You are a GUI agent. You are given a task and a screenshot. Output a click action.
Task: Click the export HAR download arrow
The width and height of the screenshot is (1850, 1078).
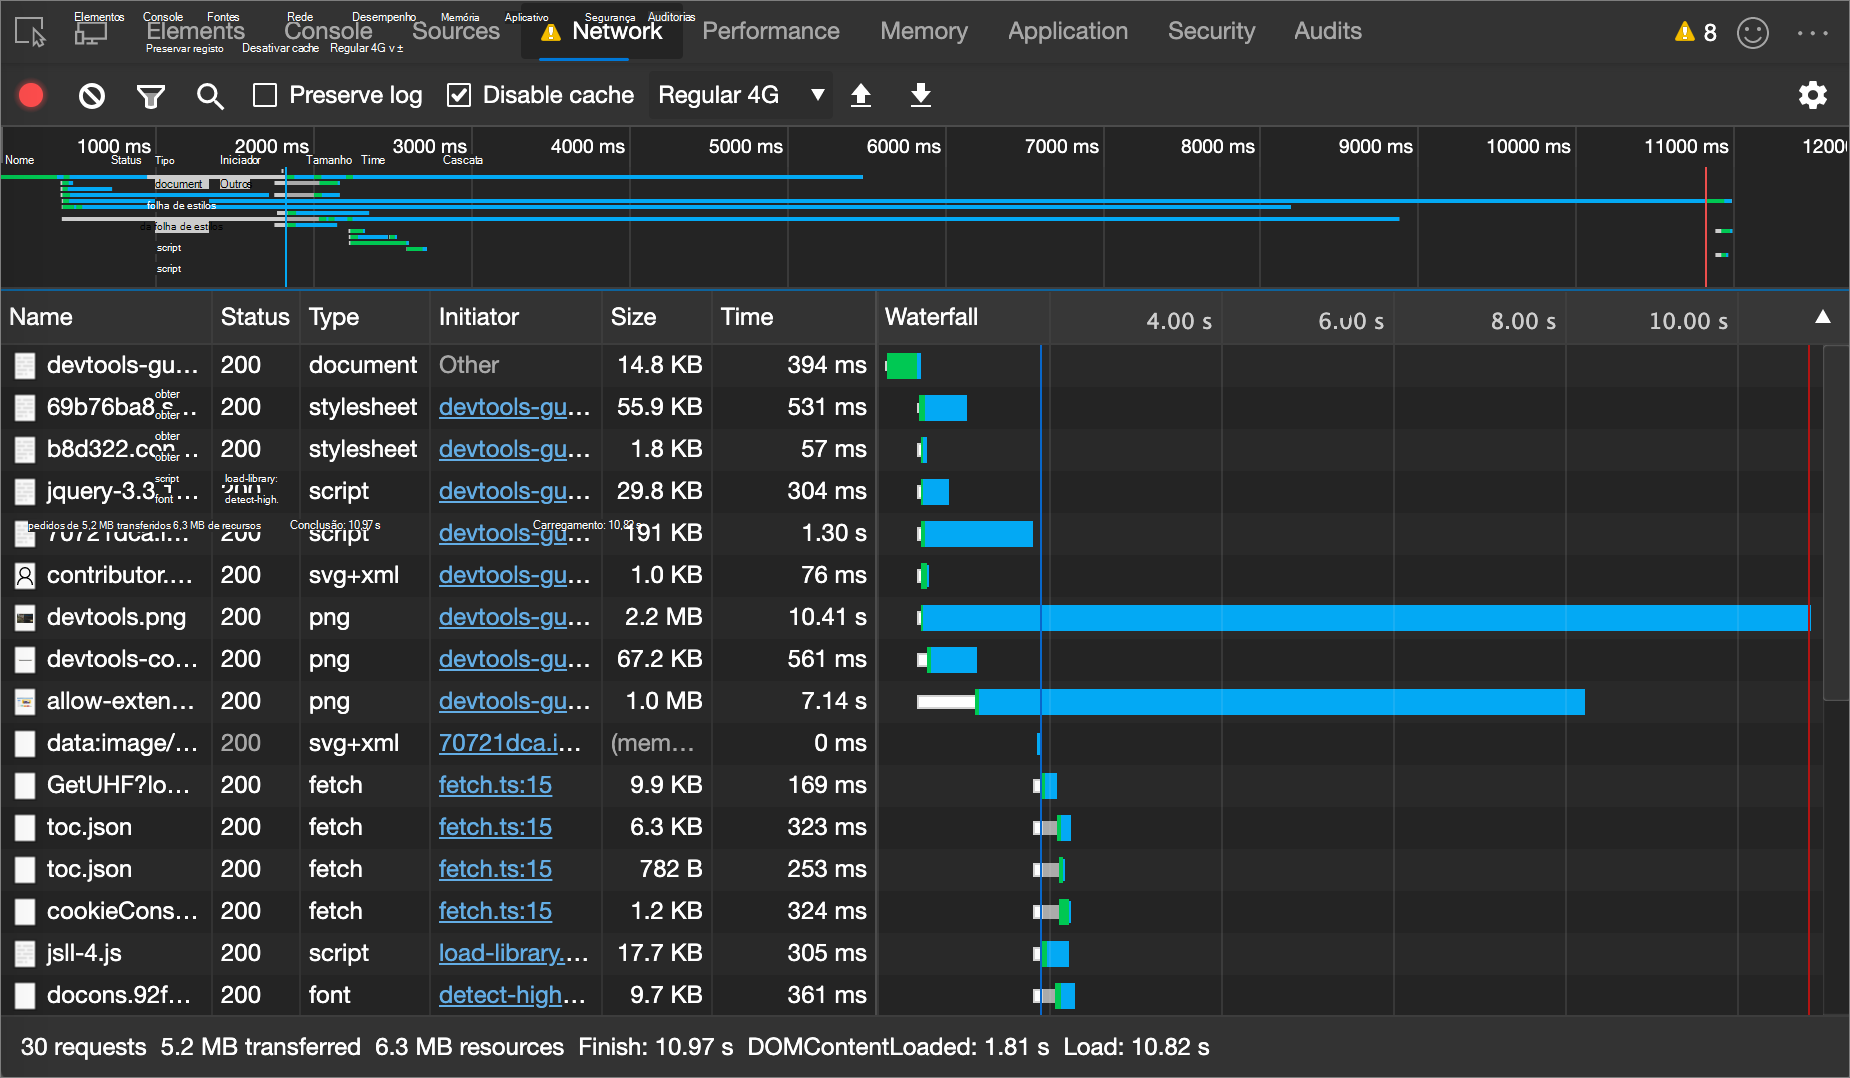tap(921, 95)
